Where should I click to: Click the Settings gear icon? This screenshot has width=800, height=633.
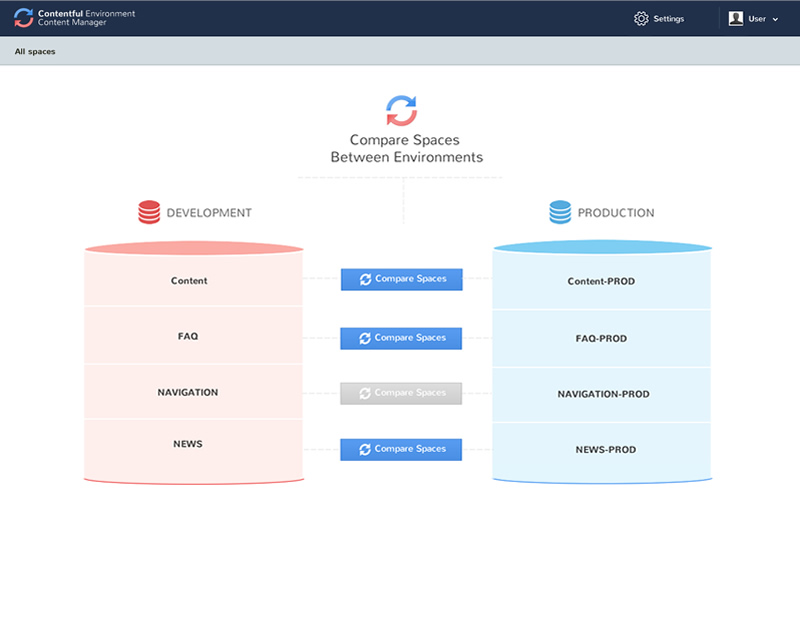(x=641, y=18)
